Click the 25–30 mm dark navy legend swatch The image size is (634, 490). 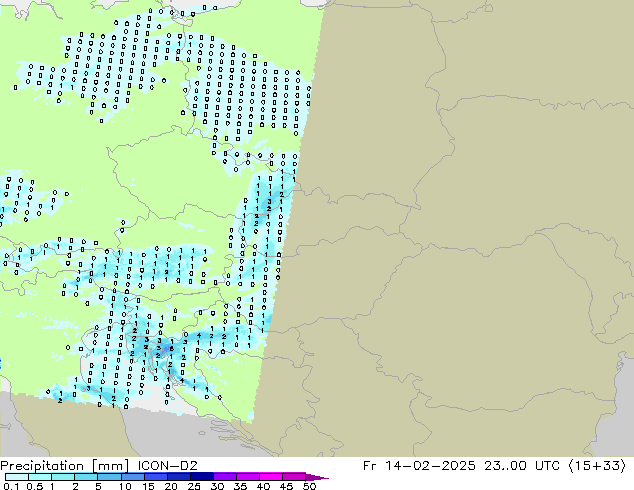(201, 477)
